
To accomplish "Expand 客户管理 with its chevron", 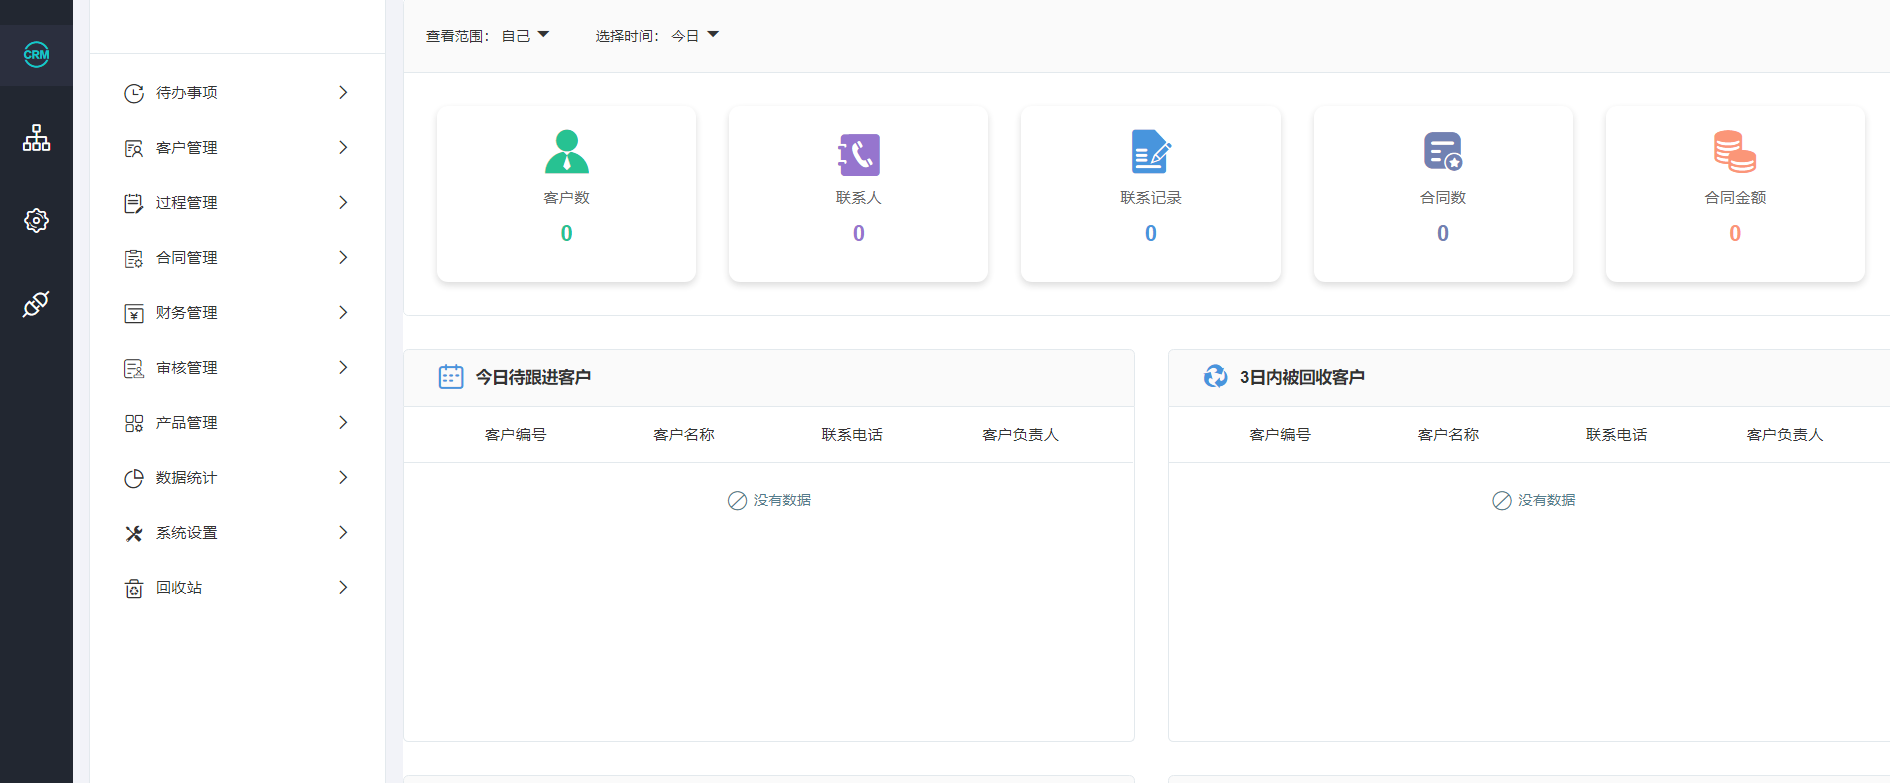I will tap(343, 147).
